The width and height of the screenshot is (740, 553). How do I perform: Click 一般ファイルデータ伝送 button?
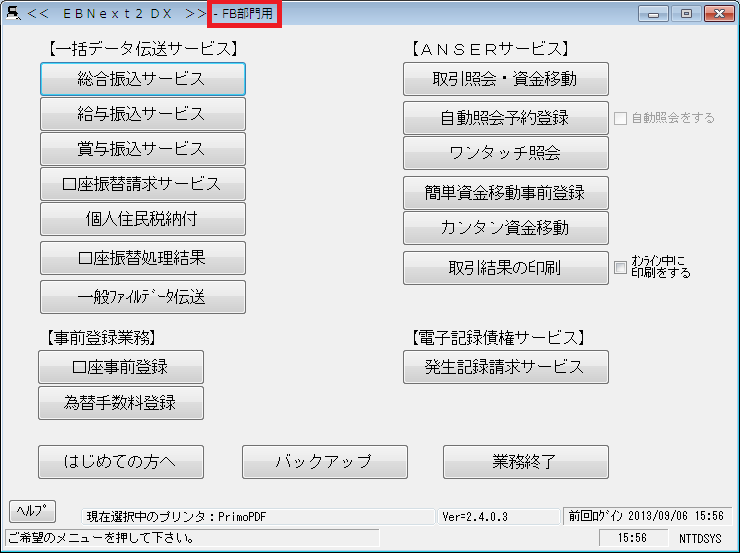click(x=143, y=297)
